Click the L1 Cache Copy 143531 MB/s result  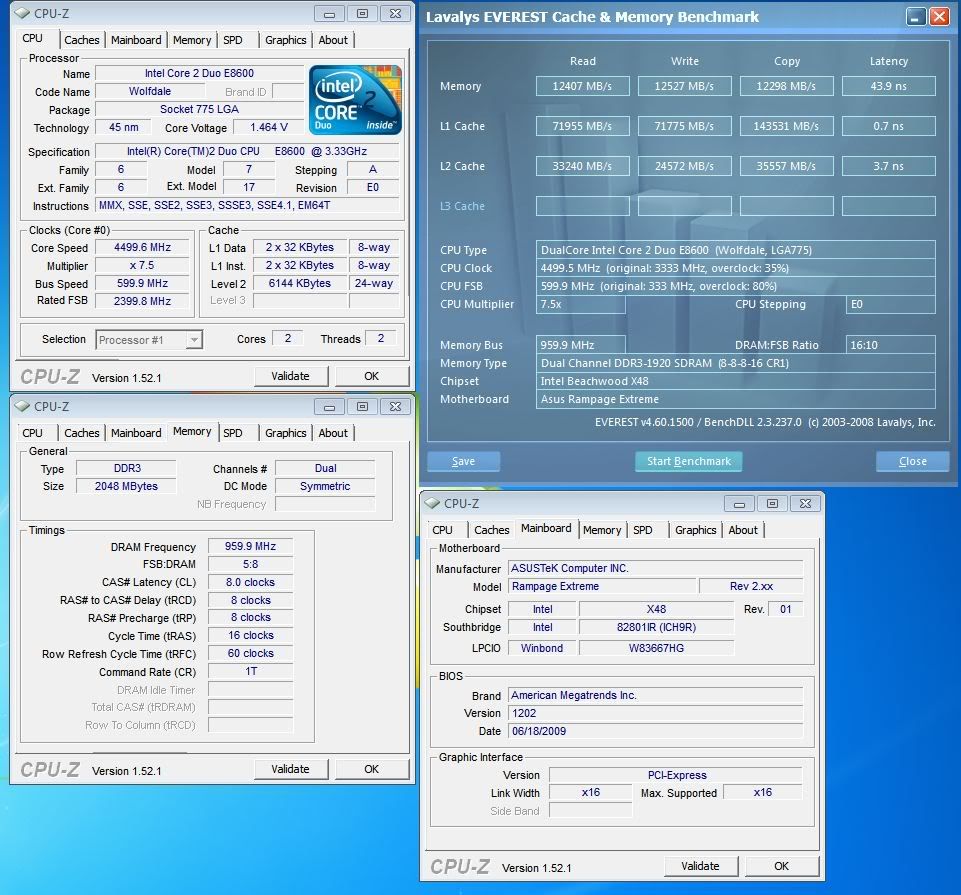coord(786,126)
